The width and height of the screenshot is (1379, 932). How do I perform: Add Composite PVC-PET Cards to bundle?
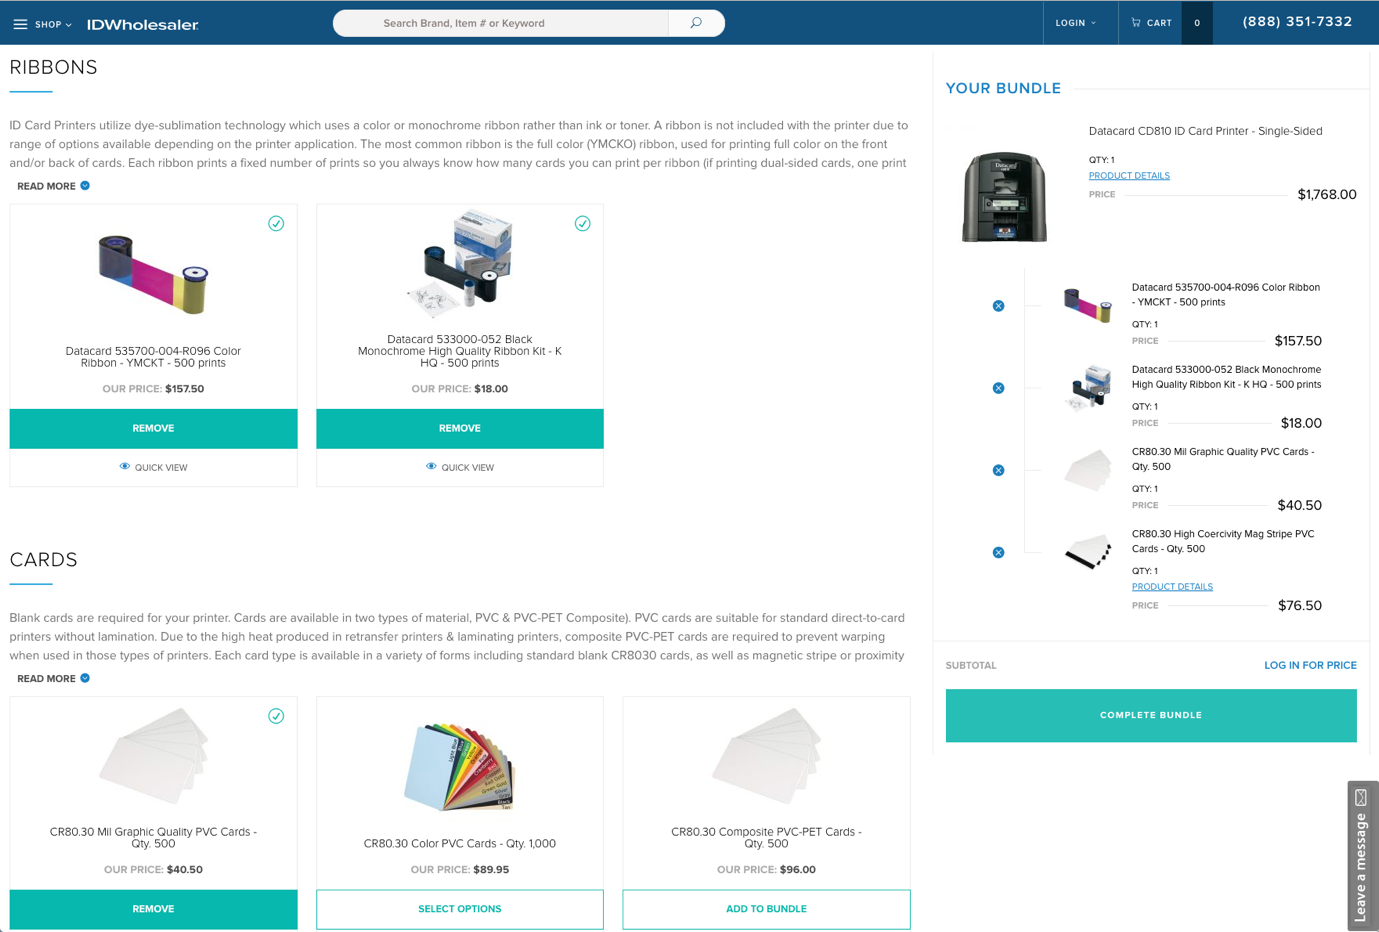click(766, 909)
